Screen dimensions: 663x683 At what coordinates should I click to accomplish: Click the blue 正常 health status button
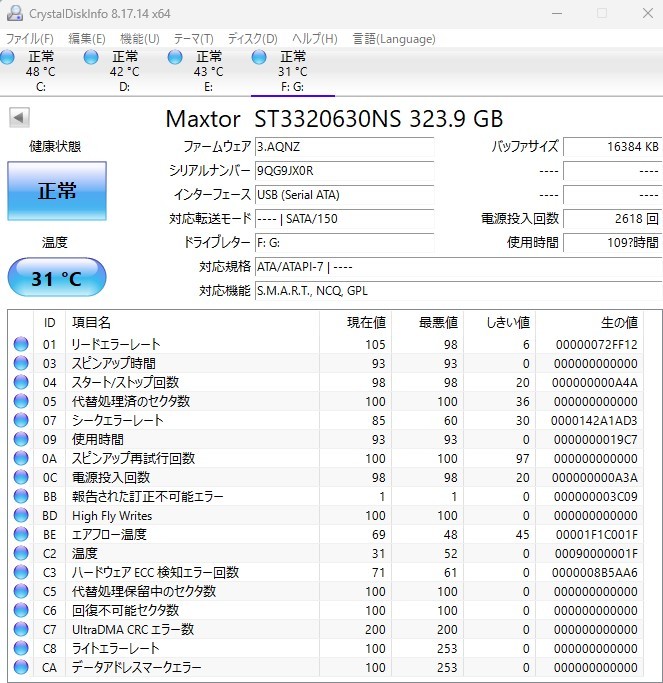[x=57, y=191]
